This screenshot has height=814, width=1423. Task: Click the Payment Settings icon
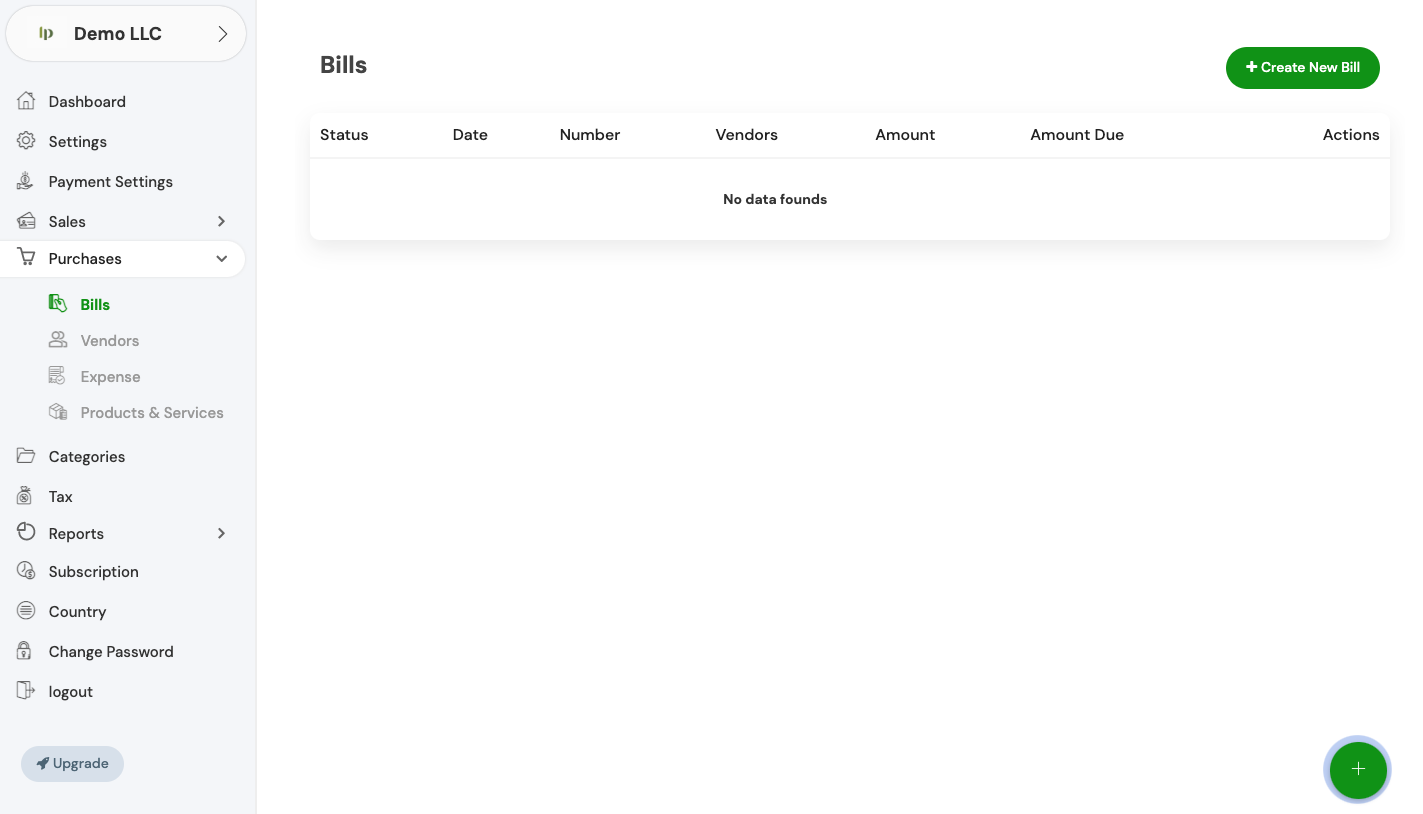point(26,181)
